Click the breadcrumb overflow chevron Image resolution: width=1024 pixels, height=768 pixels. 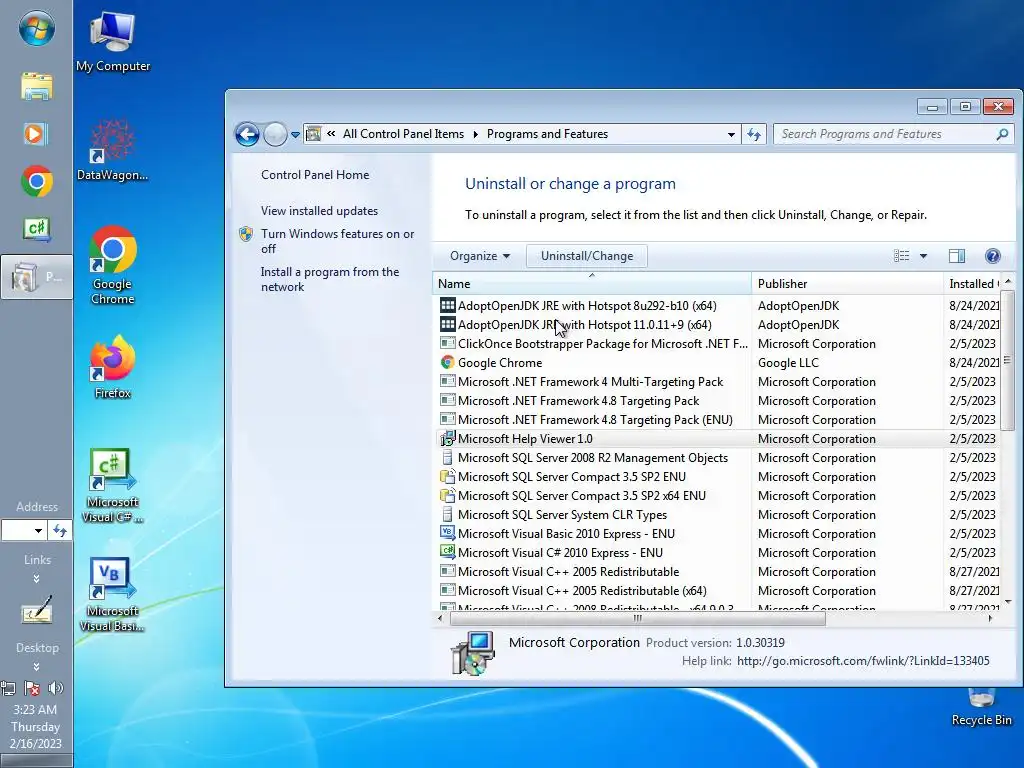click(331, 133)
